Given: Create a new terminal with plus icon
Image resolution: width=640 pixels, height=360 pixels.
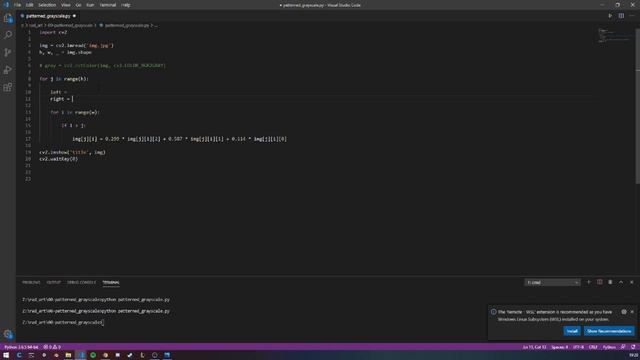Looking at the screenshot, I should click(589, 282).
